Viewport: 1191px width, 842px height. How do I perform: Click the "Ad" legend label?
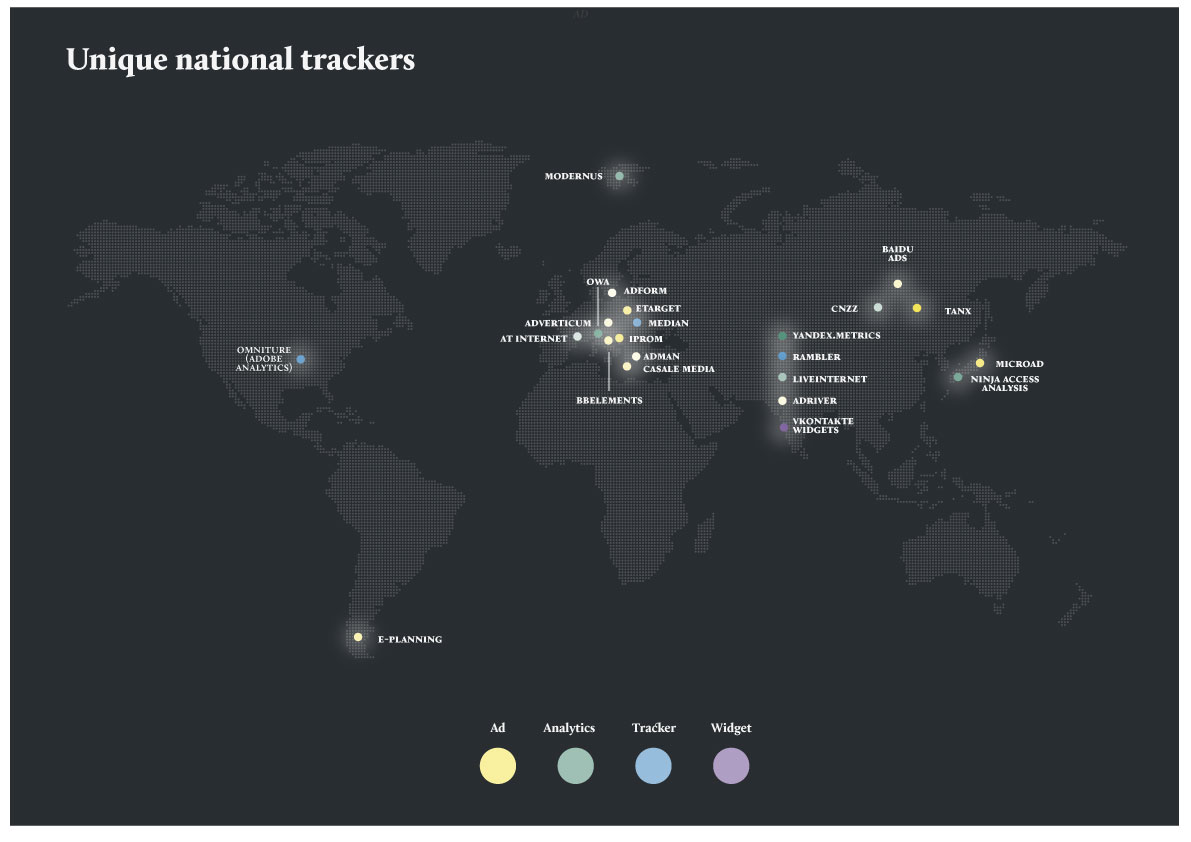[x=498, y=728]
